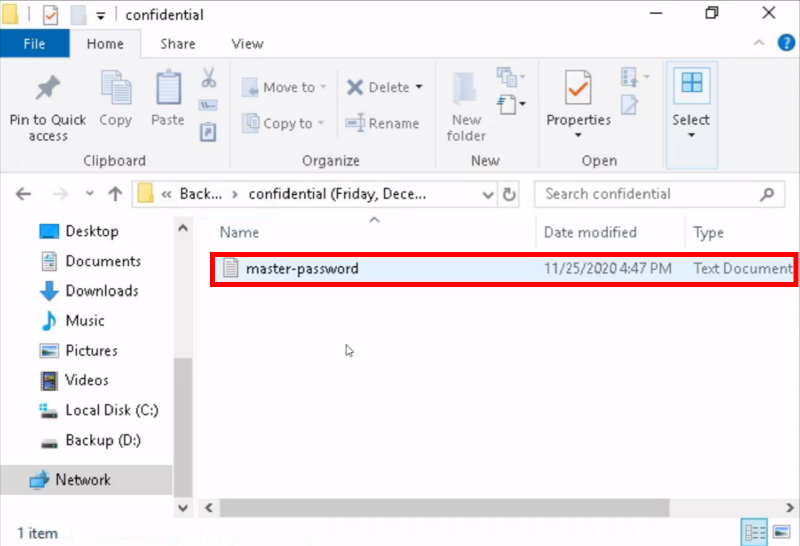Screen dimensions: 800x546
Task: Open the ribbon Help question mark
Action: [x=787, y=44]
